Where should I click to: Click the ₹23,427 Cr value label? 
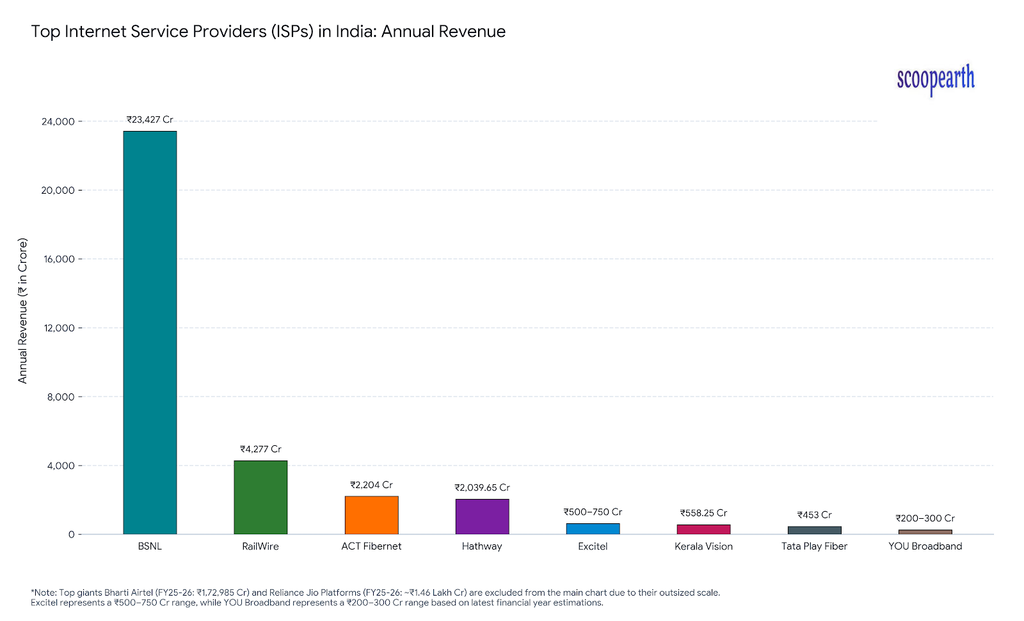click(150, 119)
